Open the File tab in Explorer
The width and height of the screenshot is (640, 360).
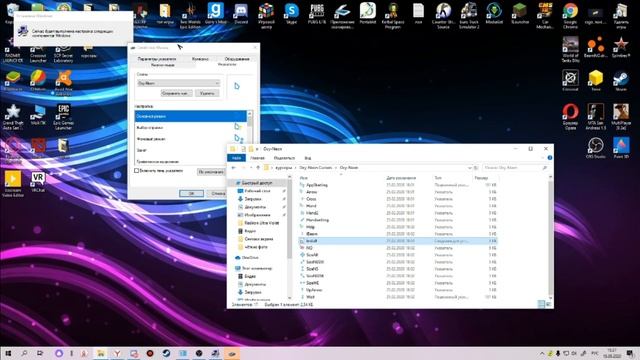click(236, 158)
